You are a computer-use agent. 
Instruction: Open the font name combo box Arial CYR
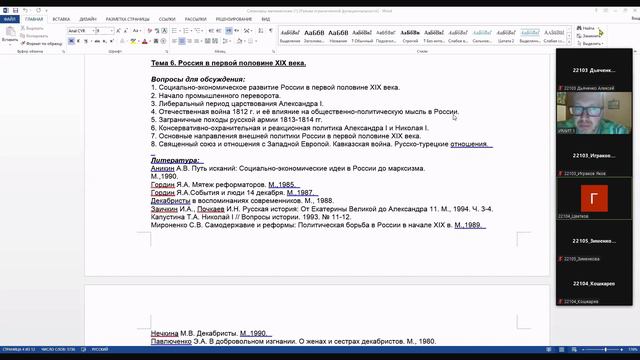click(81, 31)
